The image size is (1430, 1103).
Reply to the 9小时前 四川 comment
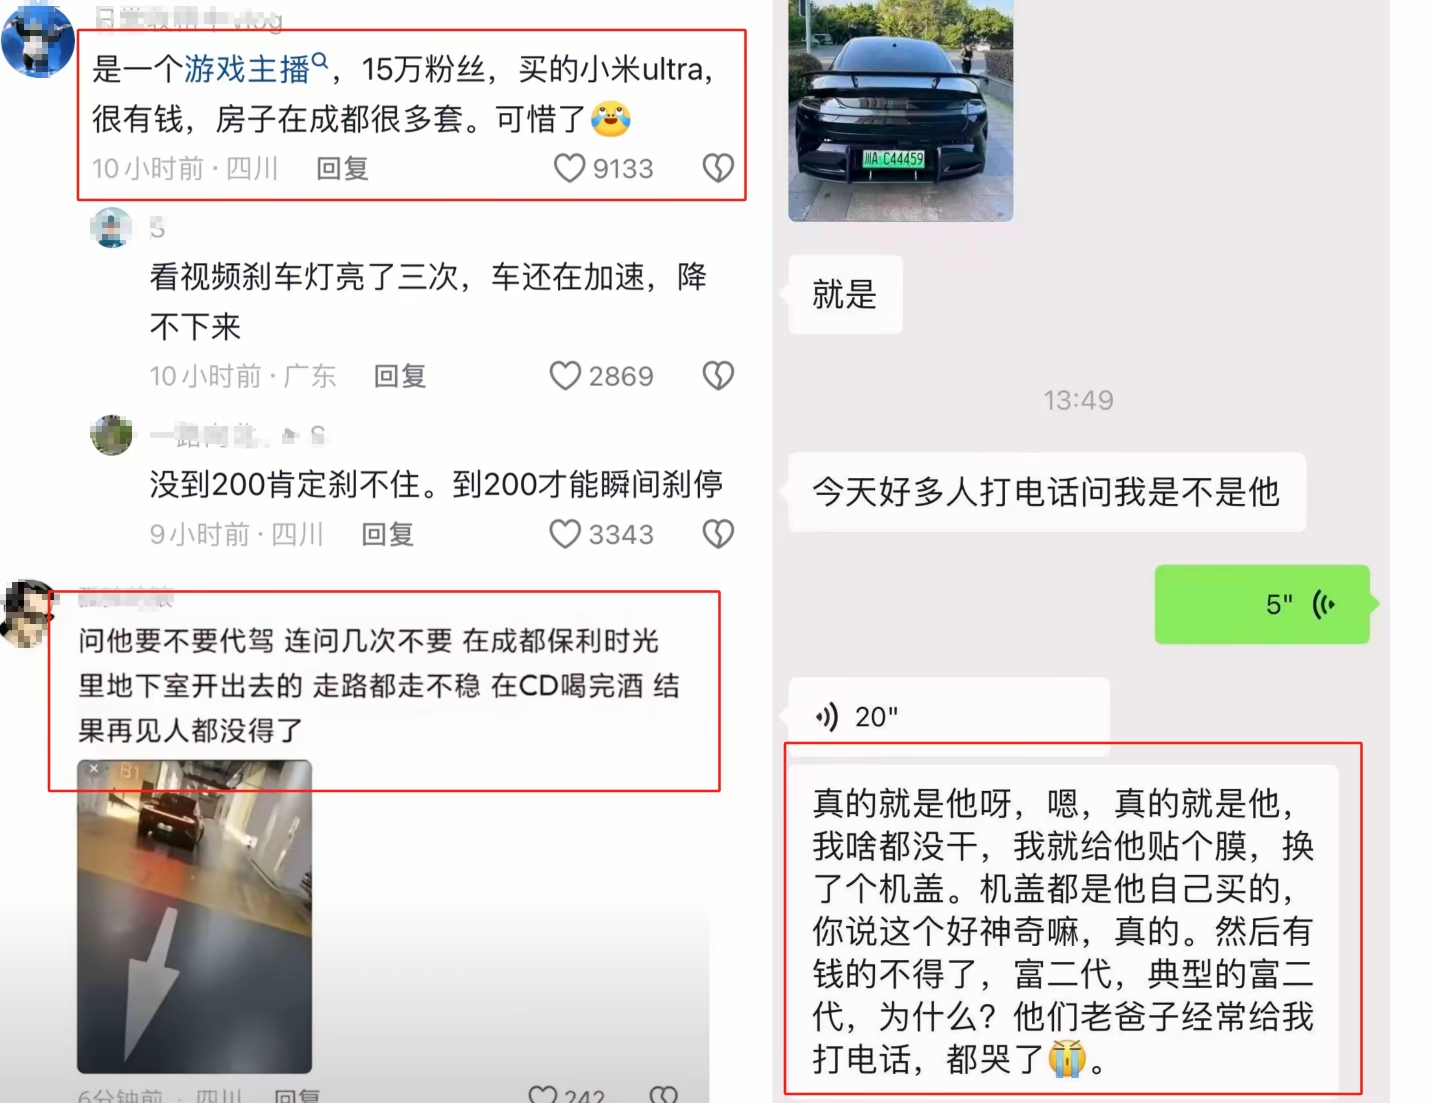coord(387,535)
